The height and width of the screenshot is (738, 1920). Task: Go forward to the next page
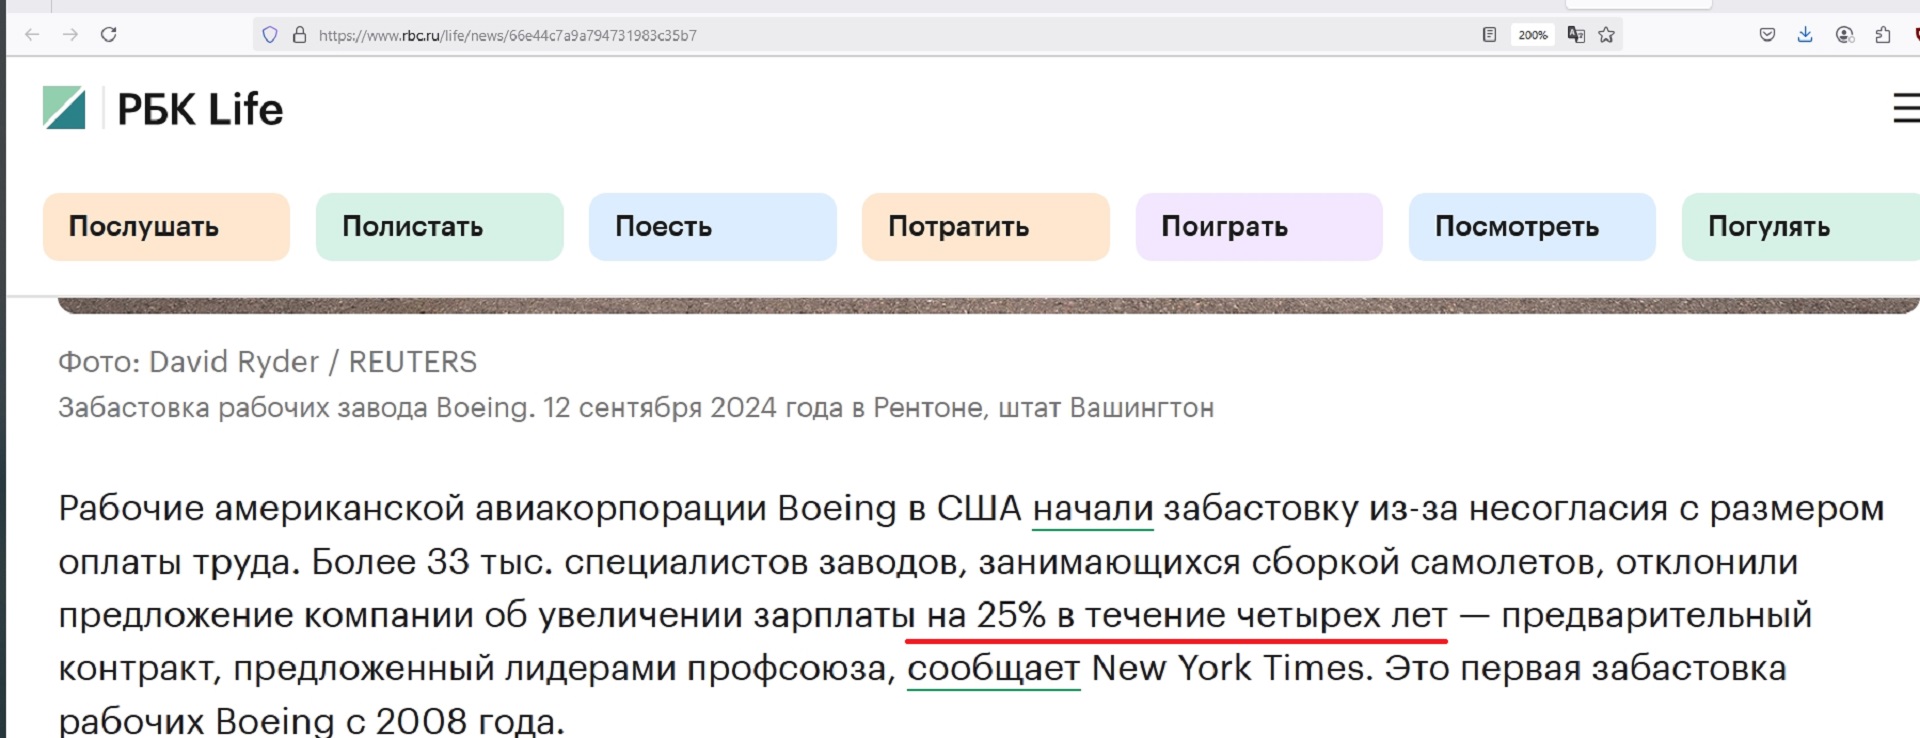click(70, 35)
